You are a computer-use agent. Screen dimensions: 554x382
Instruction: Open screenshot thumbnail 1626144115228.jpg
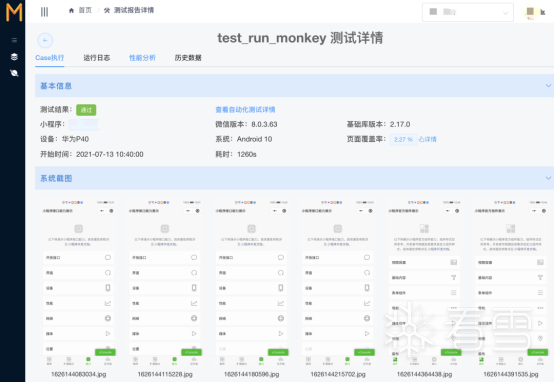tap(165, 282)
